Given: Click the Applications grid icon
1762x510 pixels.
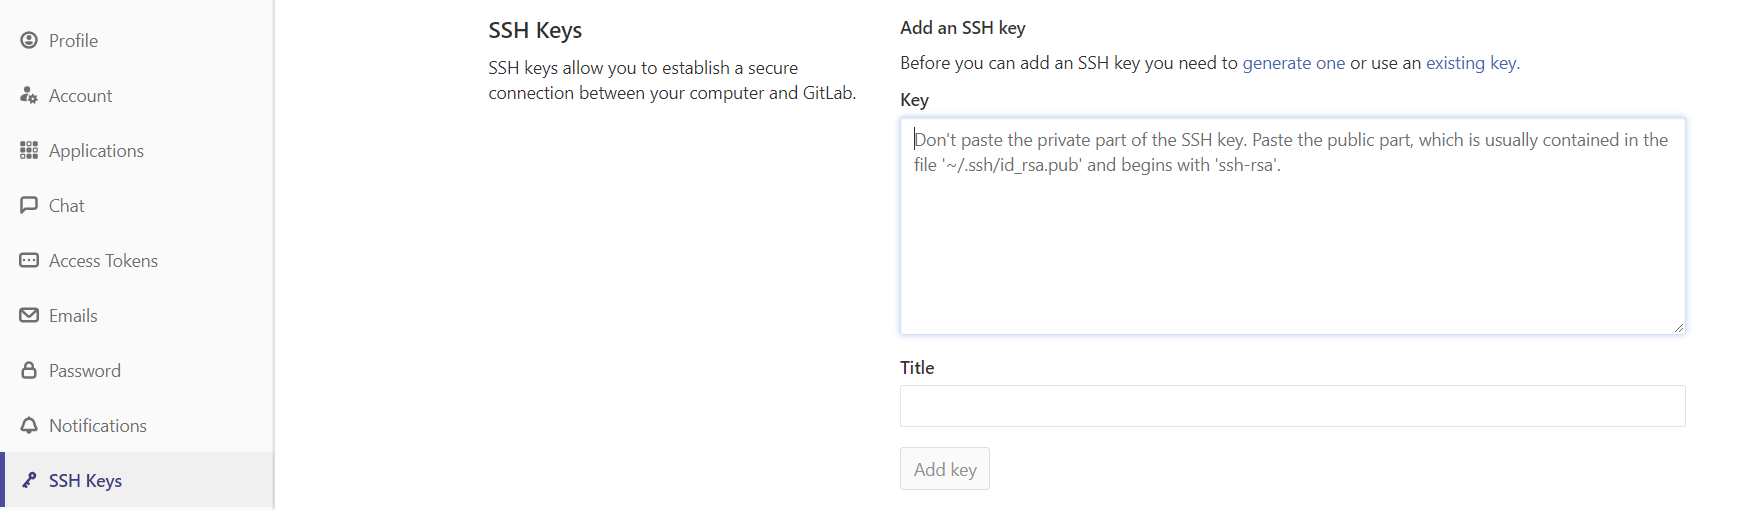Looking at the screenshot, I should click(29, 150).
